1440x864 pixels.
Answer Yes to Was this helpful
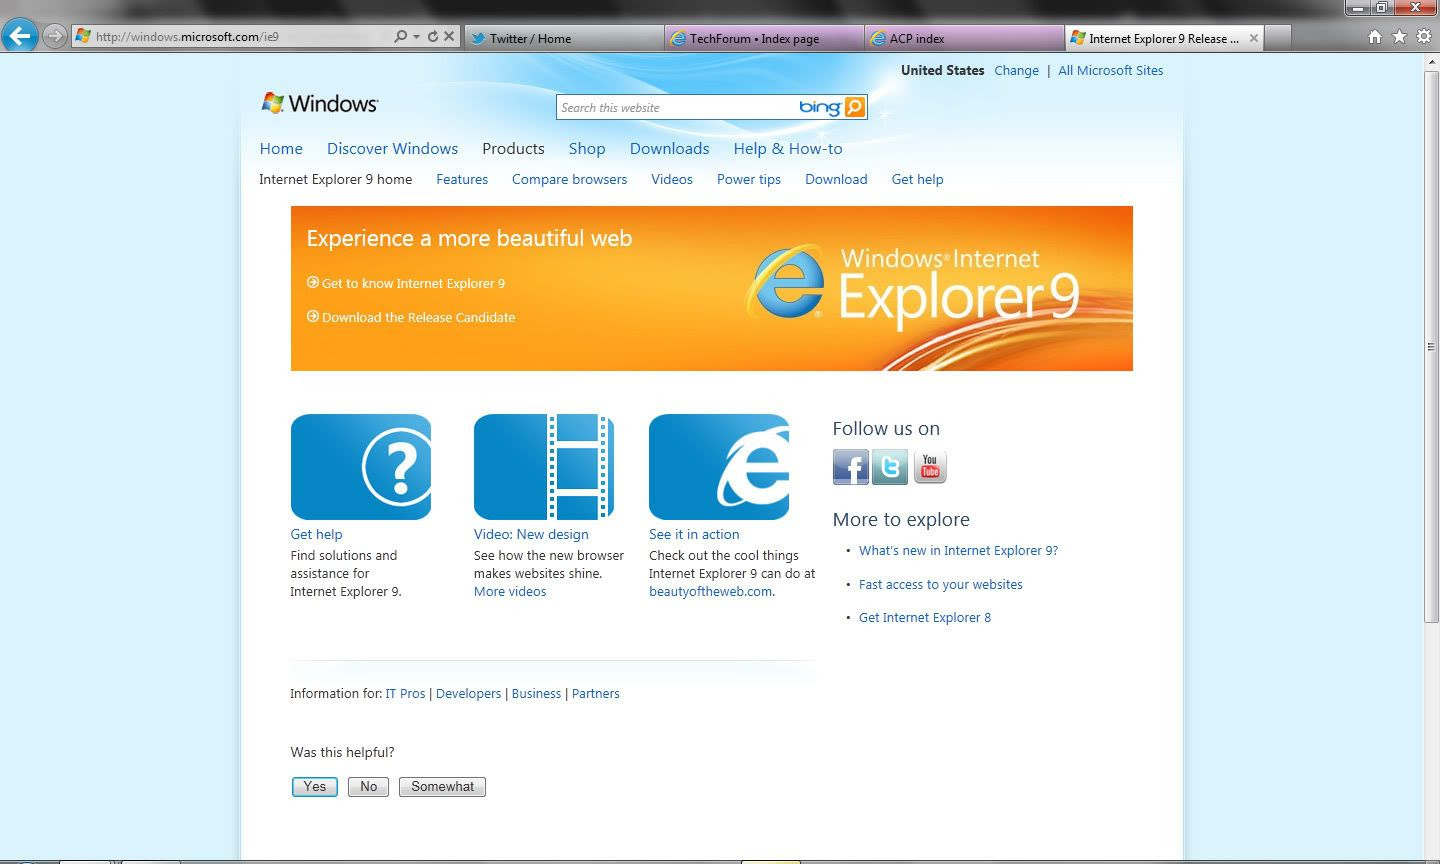tap(314, 787)
